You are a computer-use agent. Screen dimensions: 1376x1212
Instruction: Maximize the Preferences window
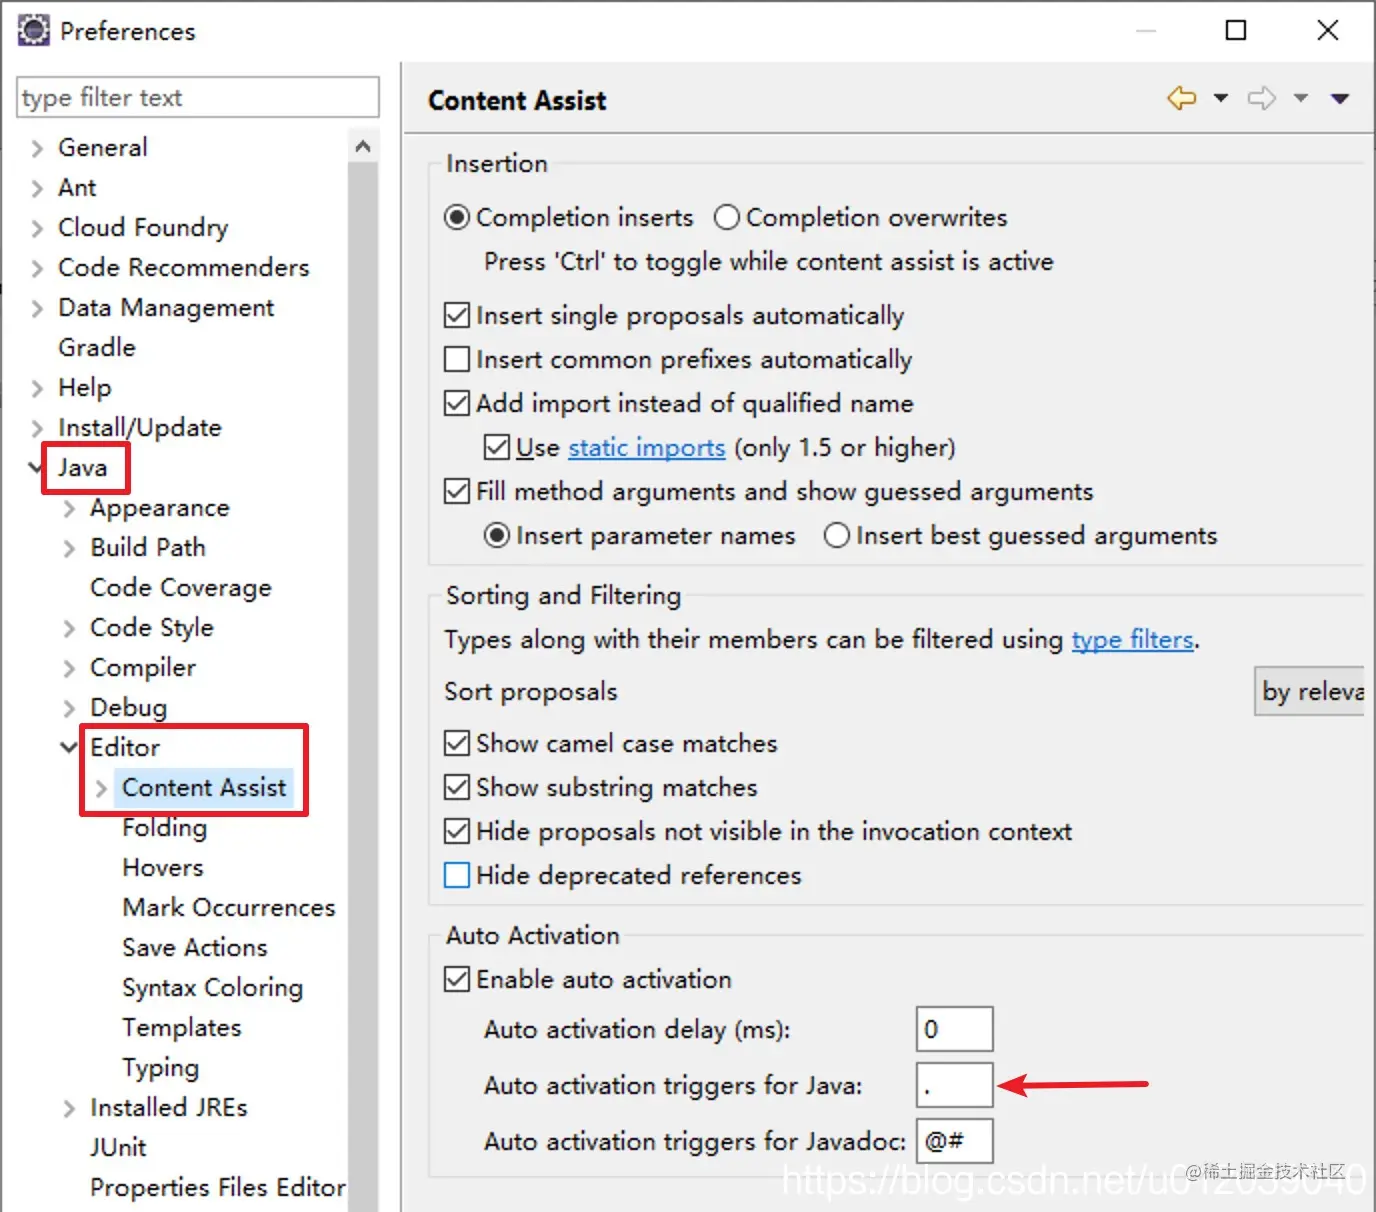tap(1236, 30)
